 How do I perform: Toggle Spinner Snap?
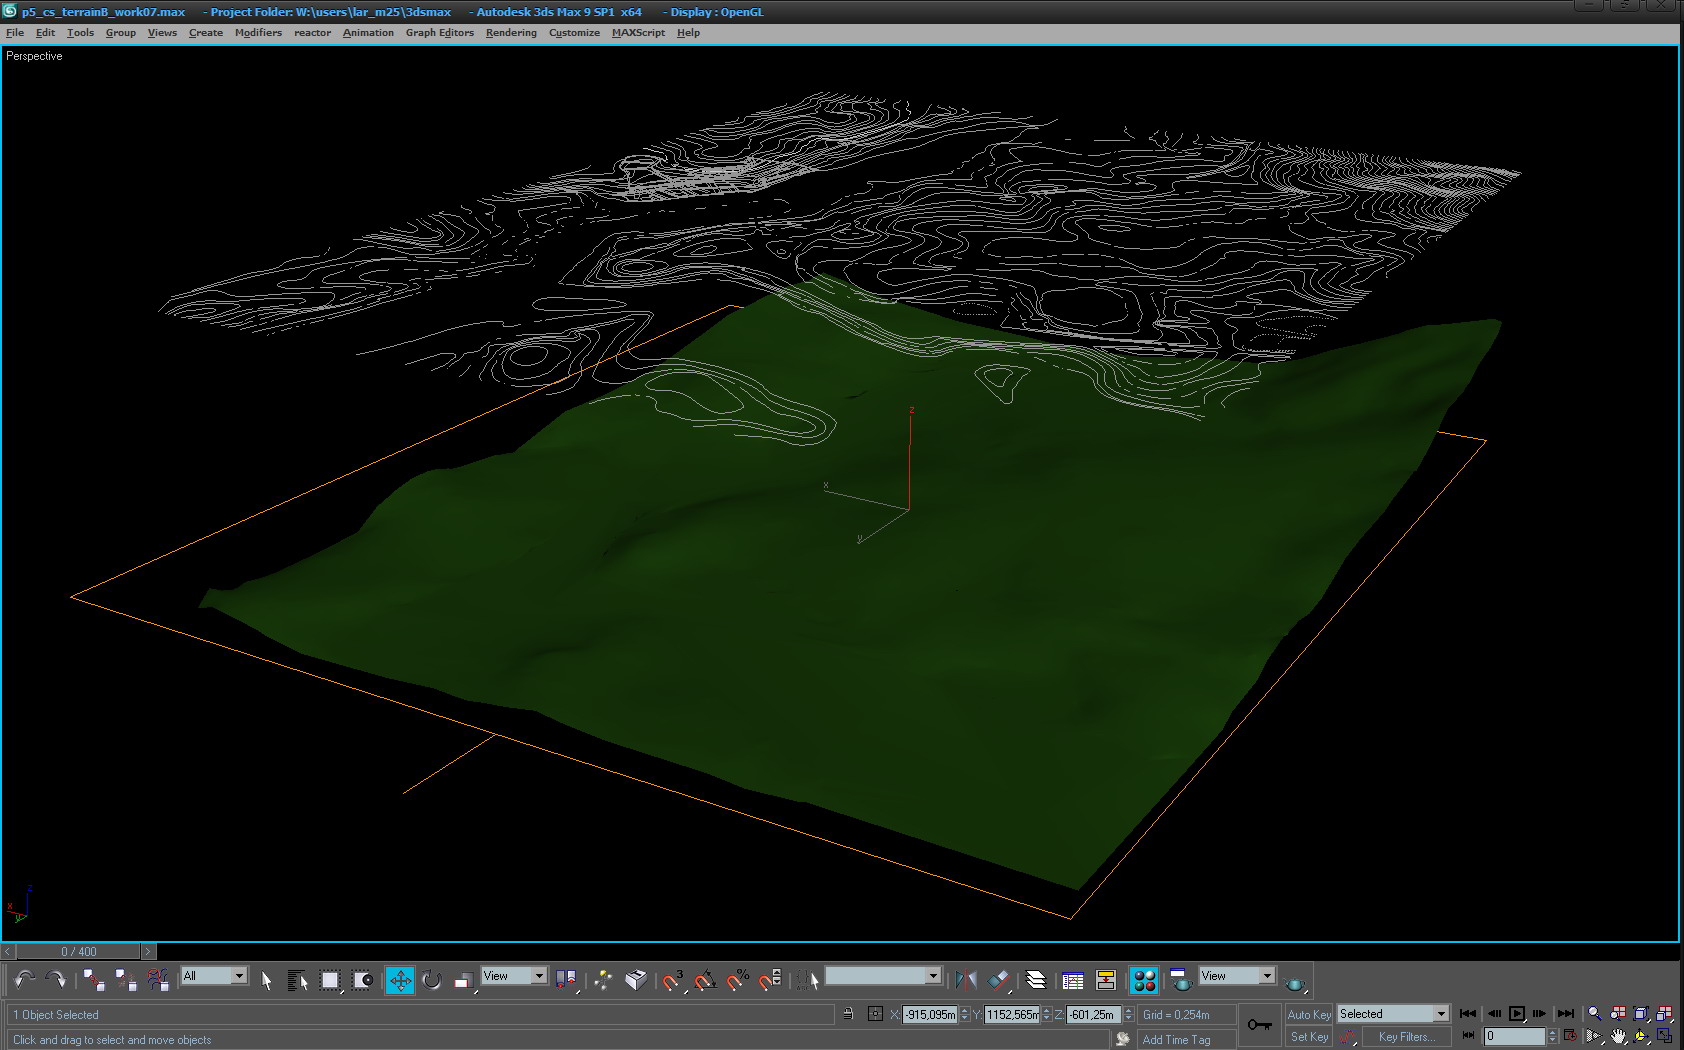pos(770,980)
